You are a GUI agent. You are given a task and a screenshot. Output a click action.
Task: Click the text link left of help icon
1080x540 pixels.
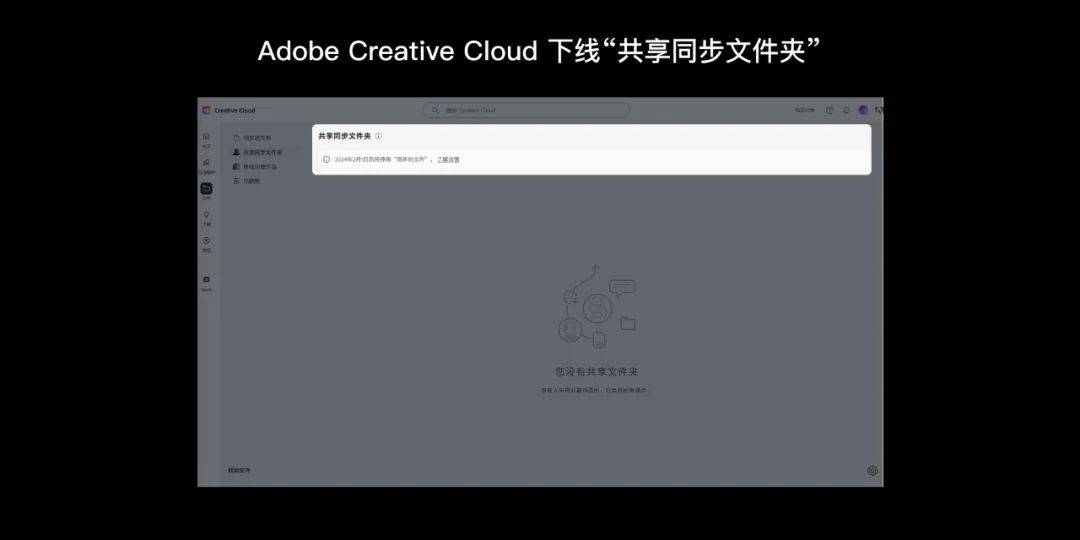(x=804, y=110)
